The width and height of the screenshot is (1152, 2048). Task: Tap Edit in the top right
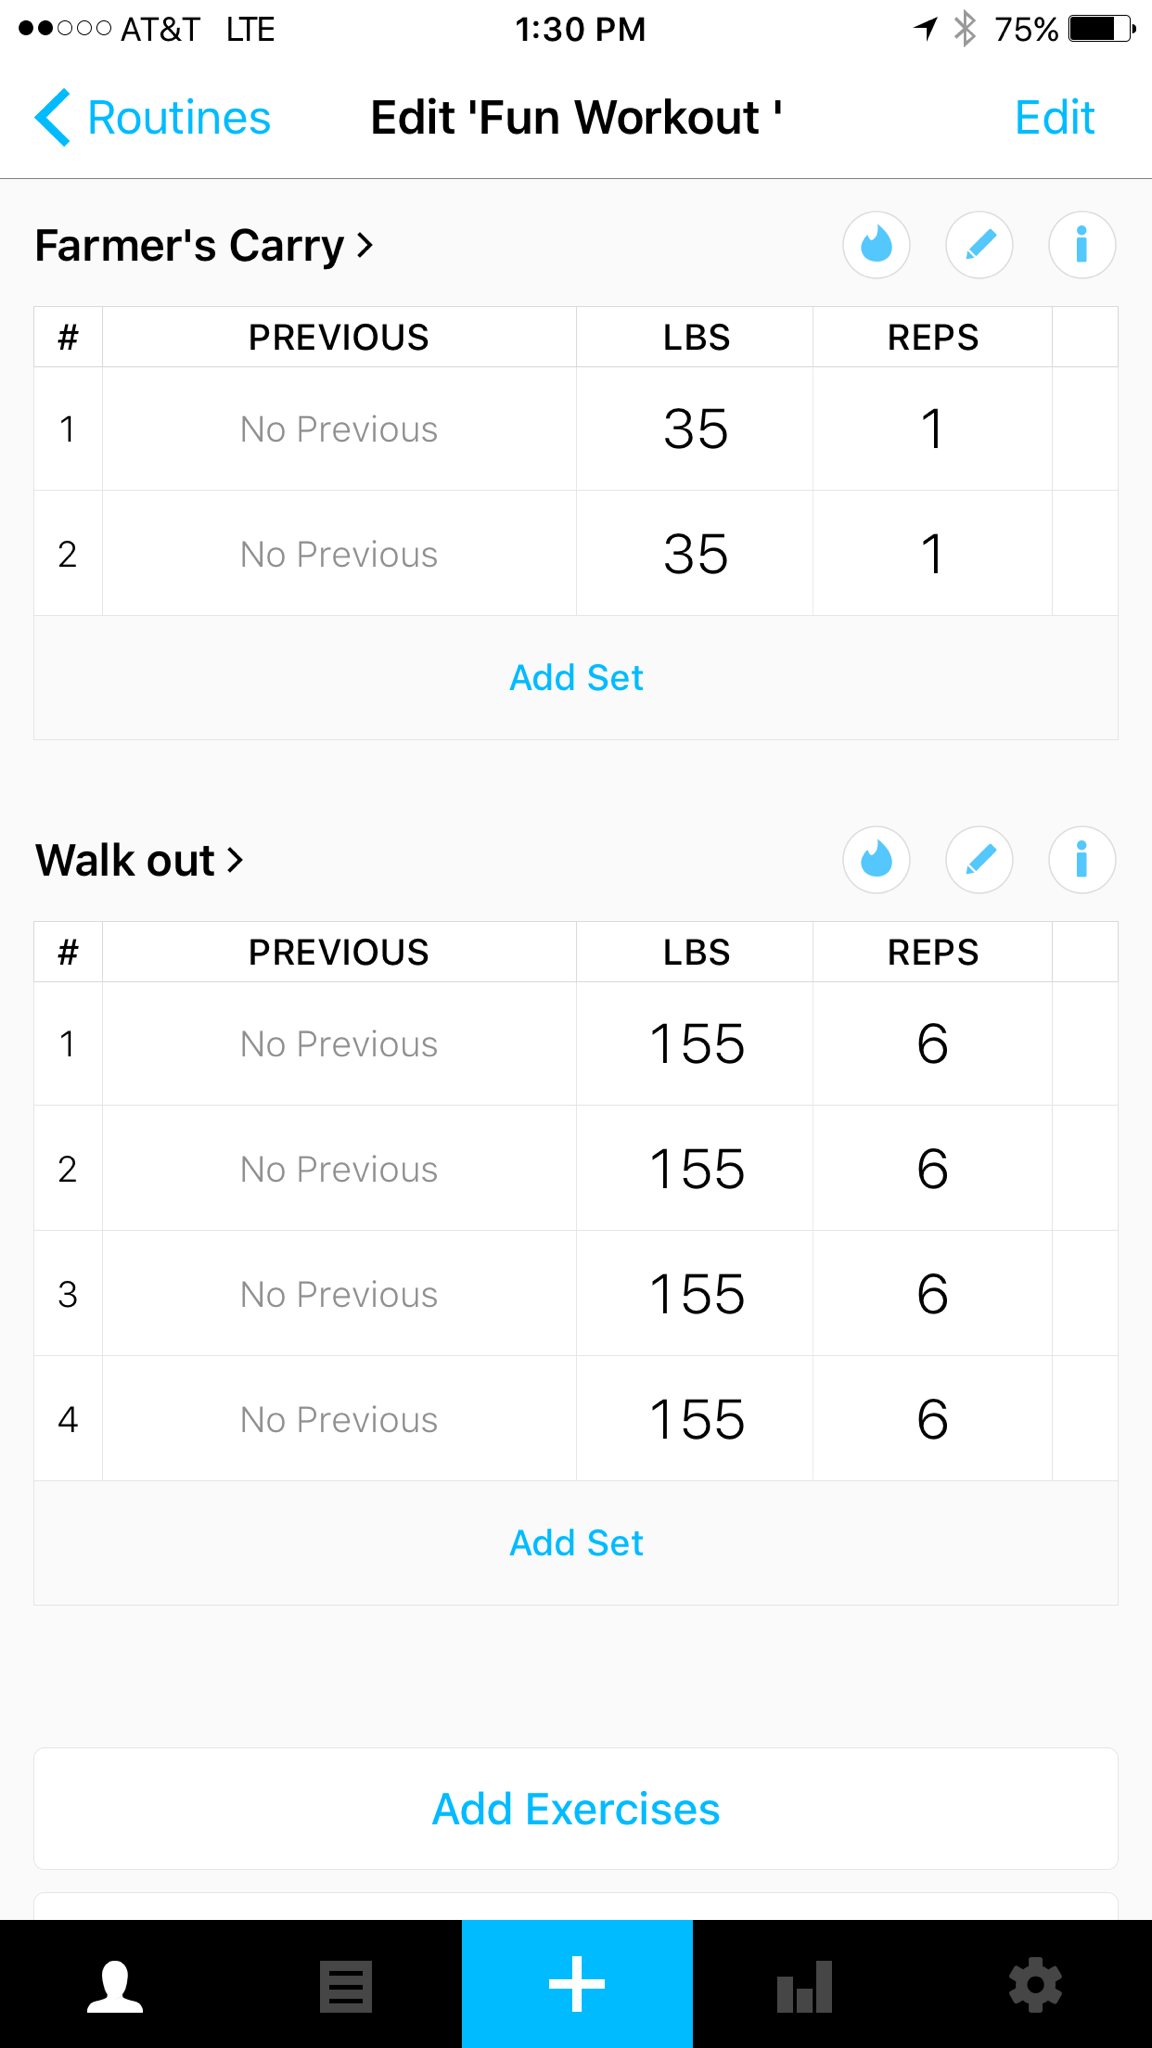(1054, 118)
